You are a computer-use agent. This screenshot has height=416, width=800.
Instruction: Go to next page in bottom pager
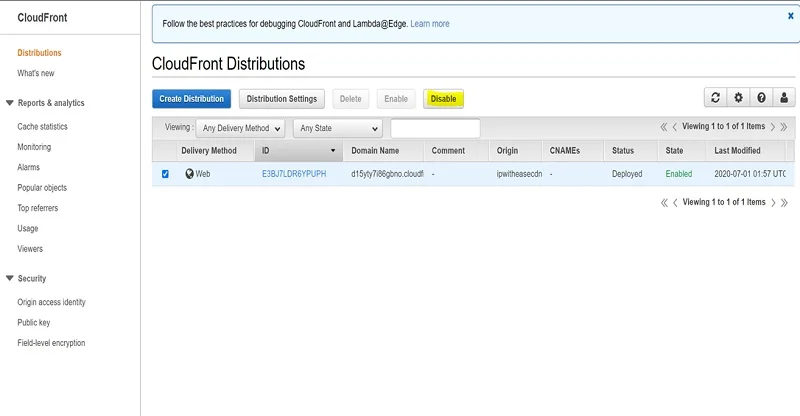tap(773, 203)
